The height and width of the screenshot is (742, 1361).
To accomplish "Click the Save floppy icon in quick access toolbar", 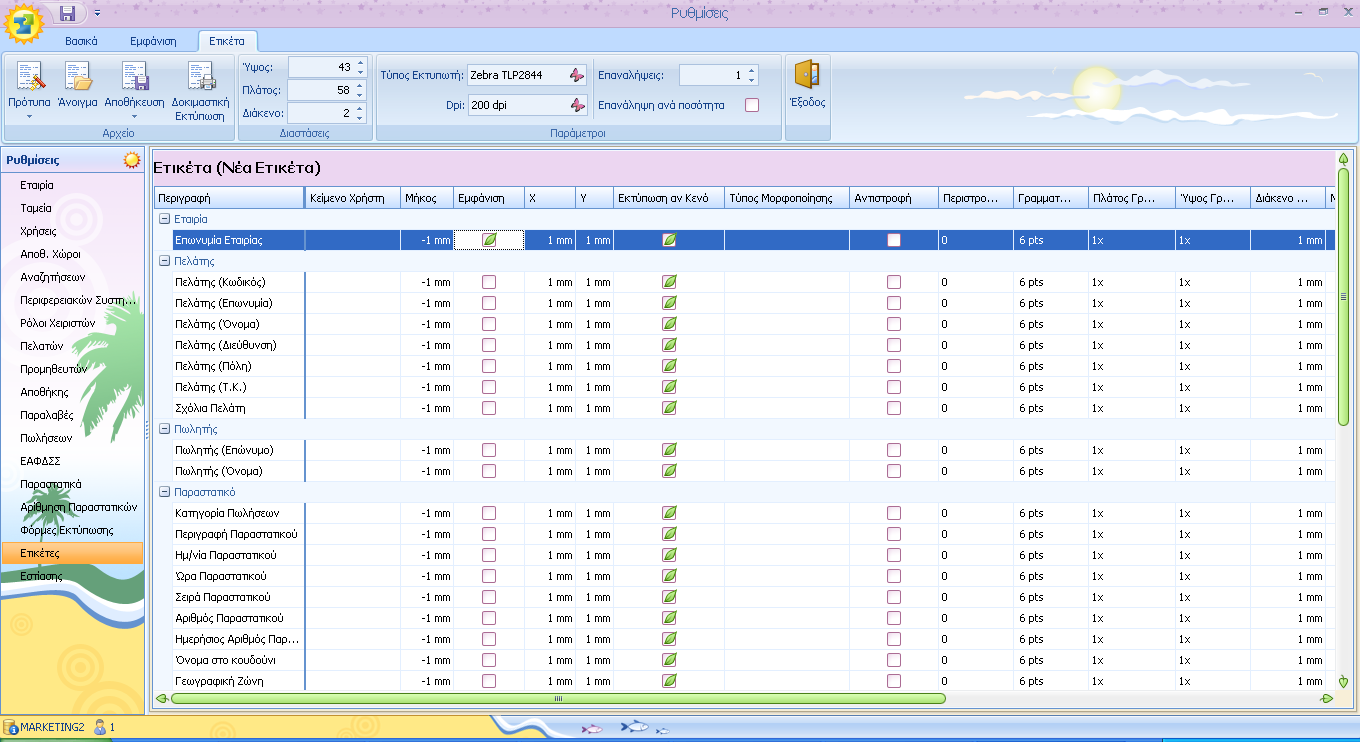I will (68, 13).
